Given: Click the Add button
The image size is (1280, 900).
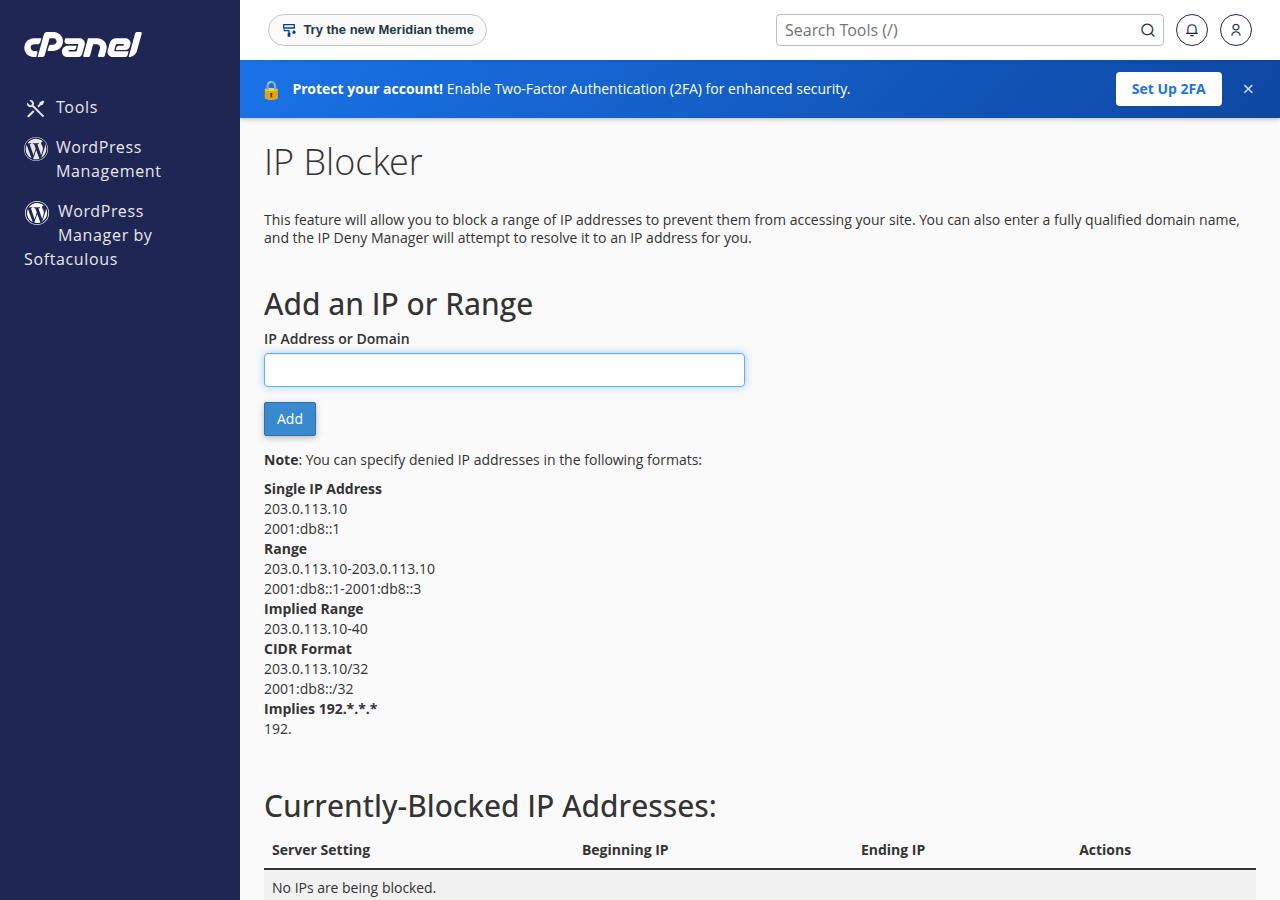Looking at the screenshot, I should click(x=290, y=419).
